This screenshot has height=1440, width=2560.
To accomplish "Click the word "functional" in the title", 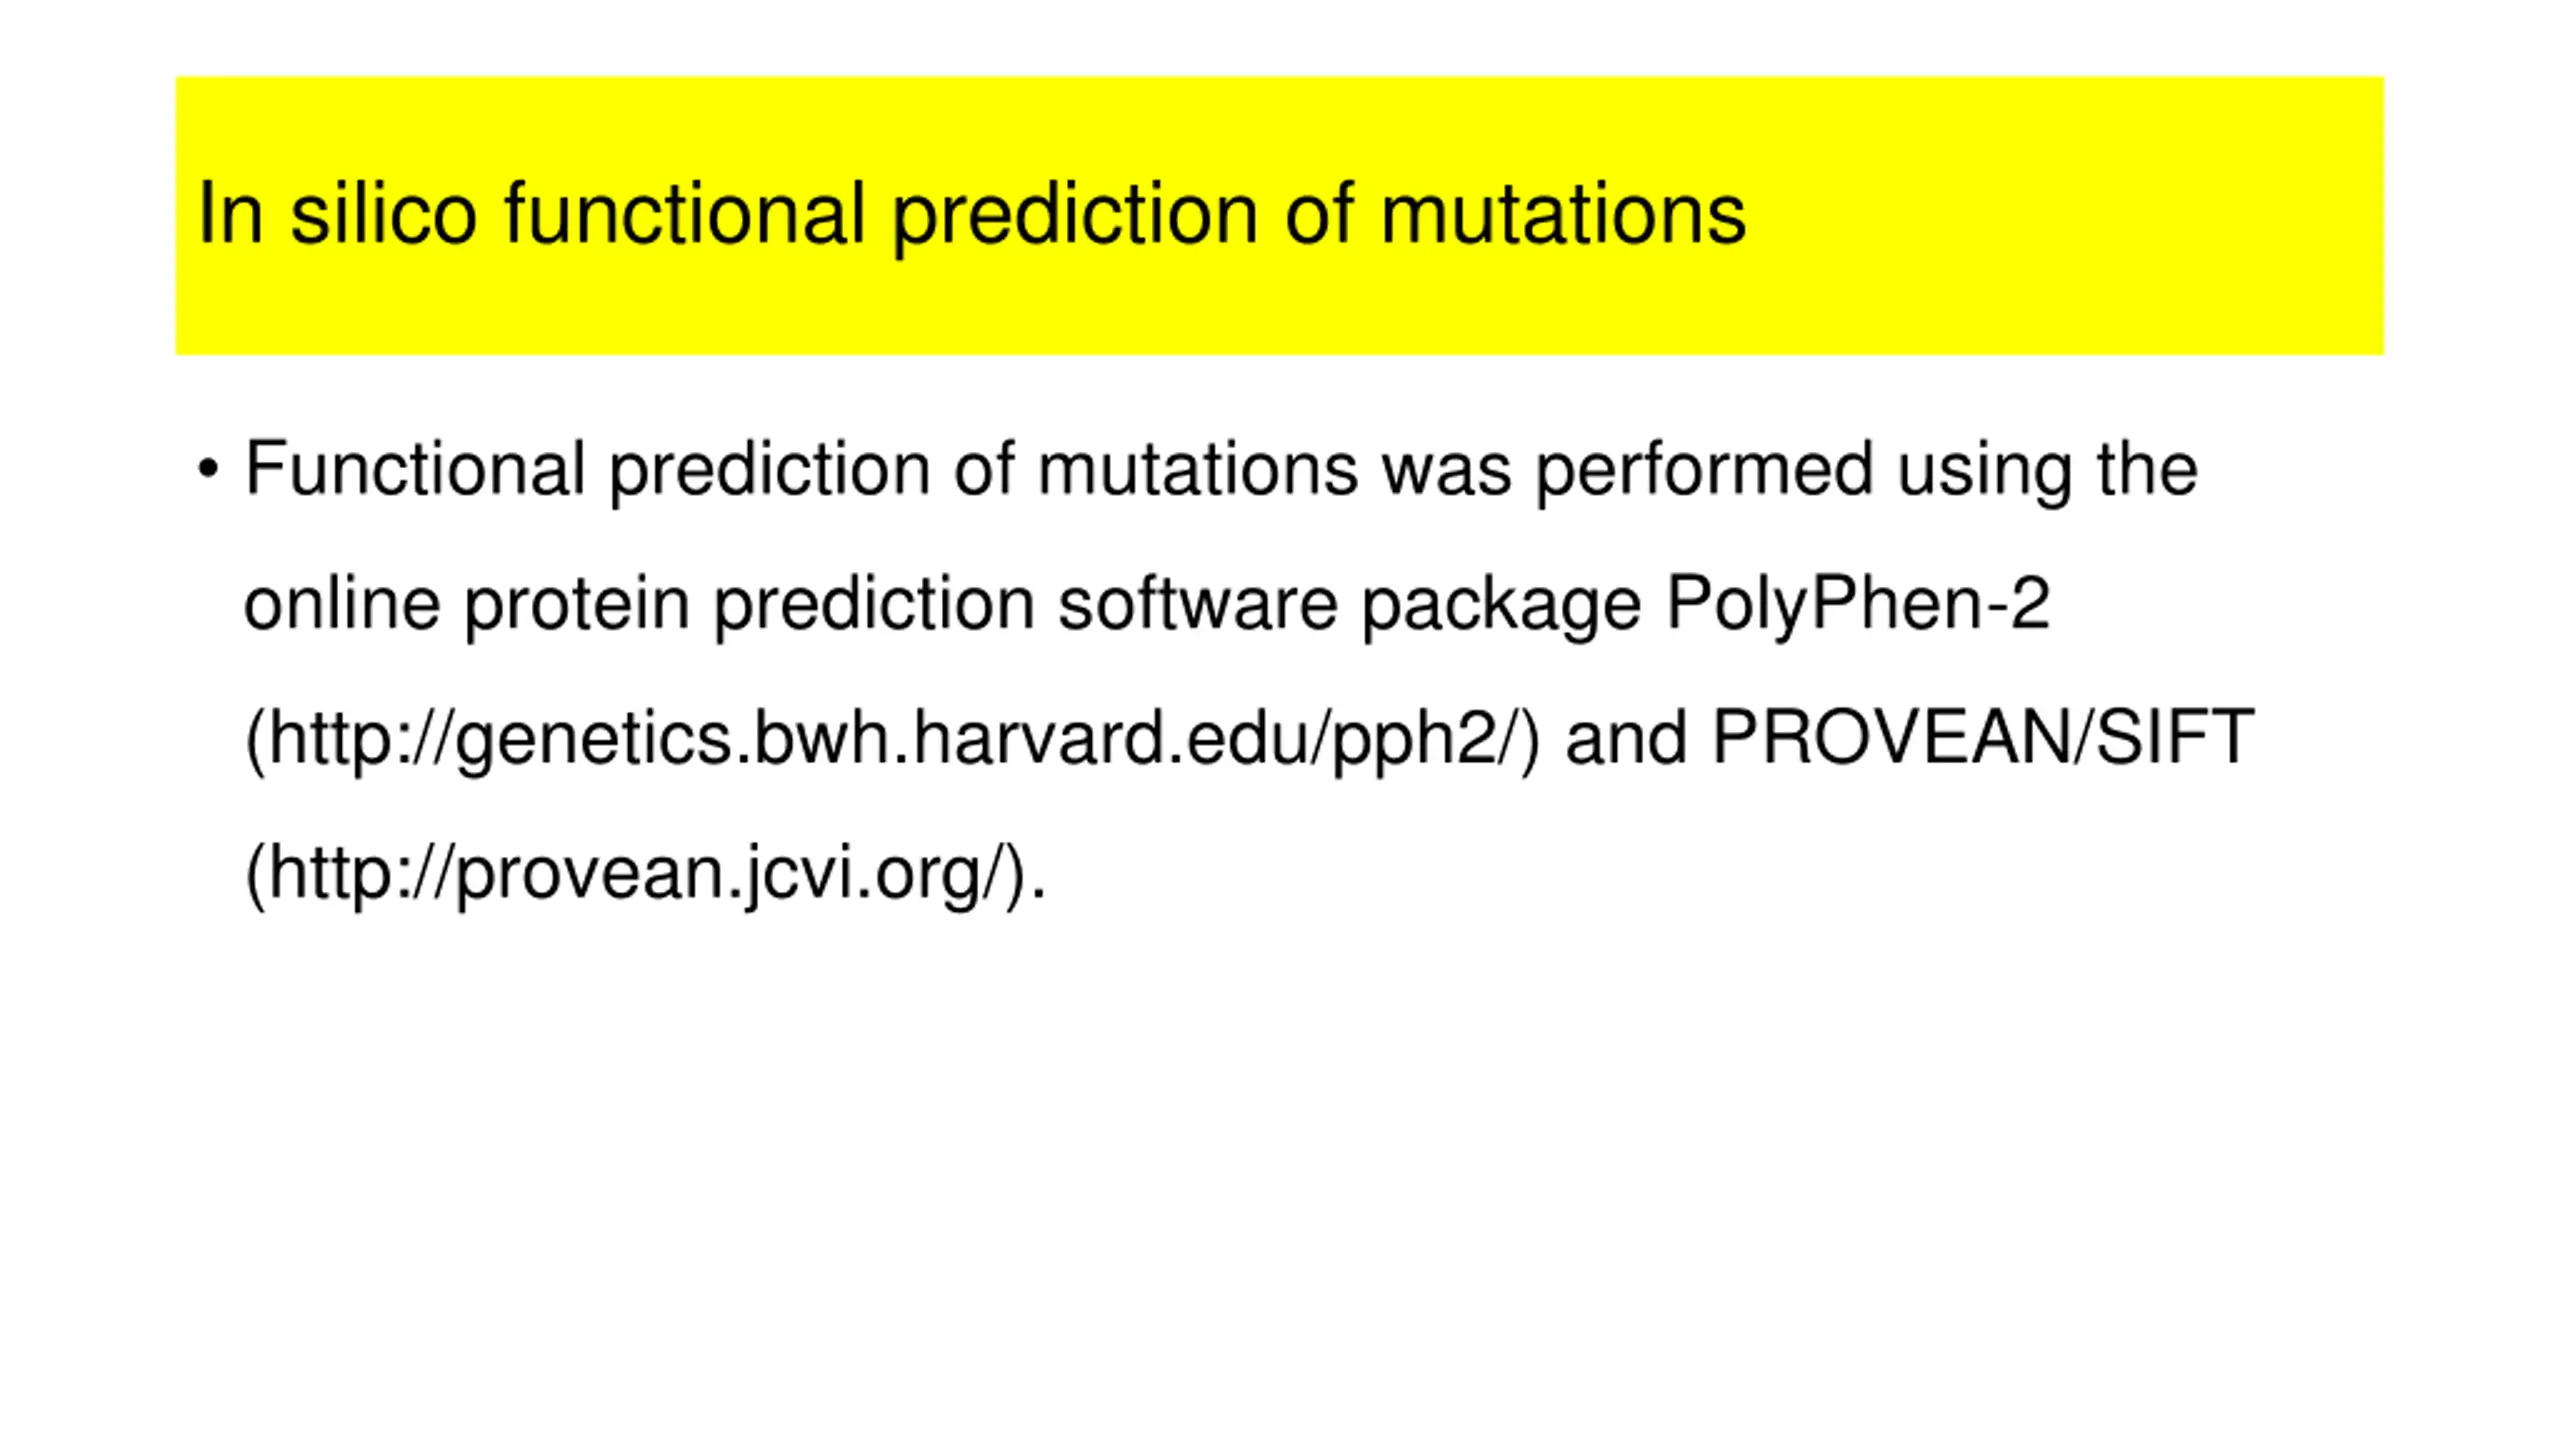I will [684, 213].
